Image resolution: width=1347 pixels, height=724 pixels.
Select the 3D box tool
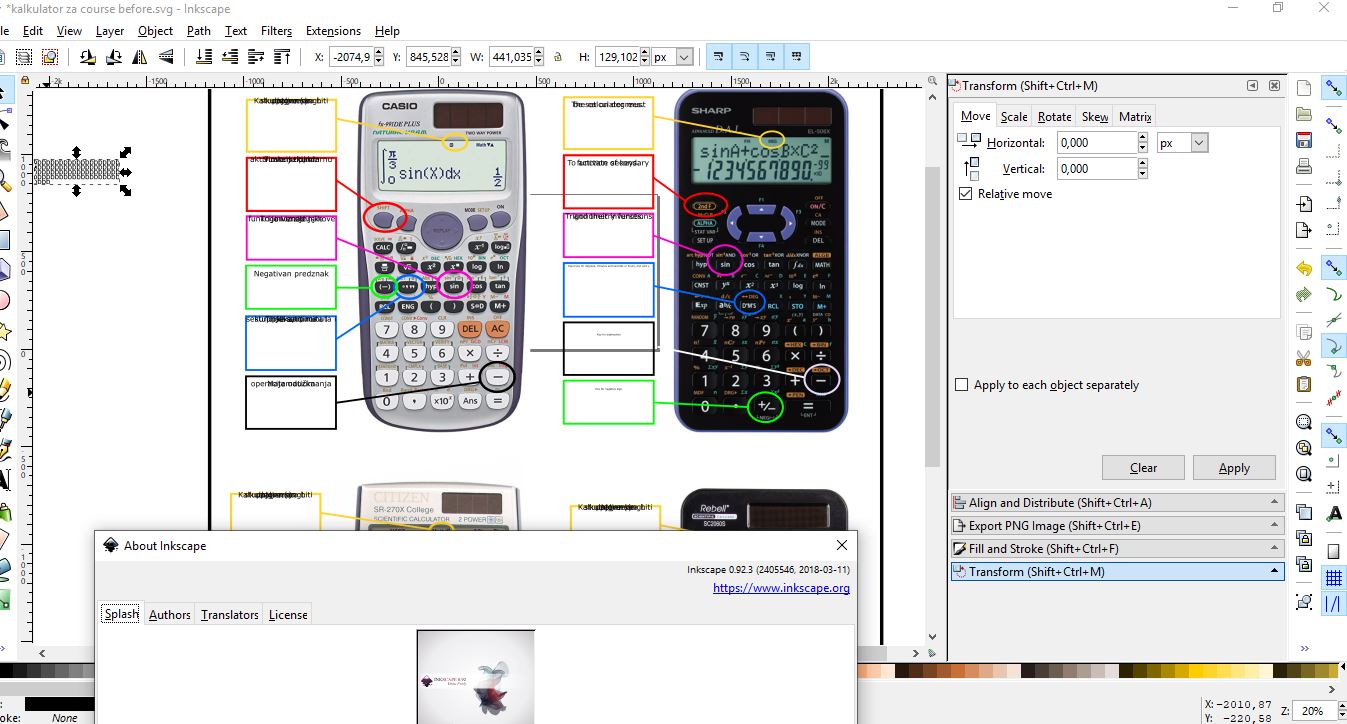pos(4,269)
